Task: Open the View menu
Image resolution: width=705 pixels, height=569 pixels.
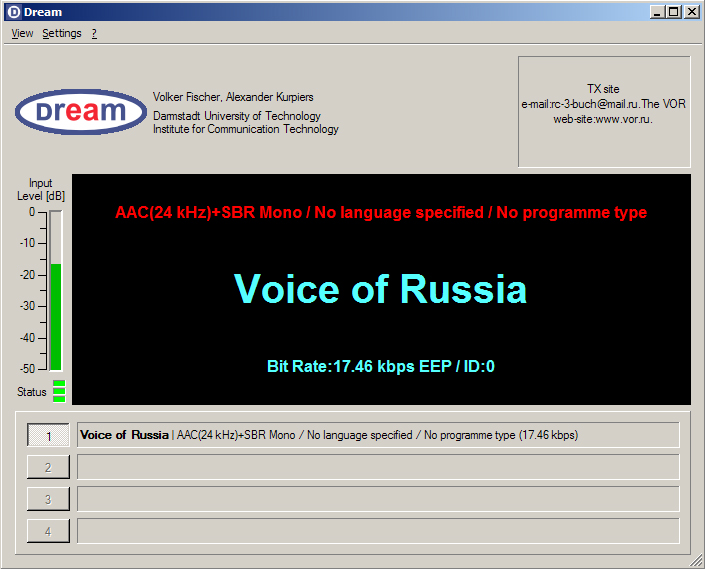Action: pyautogui.click(x=22, y=33)
